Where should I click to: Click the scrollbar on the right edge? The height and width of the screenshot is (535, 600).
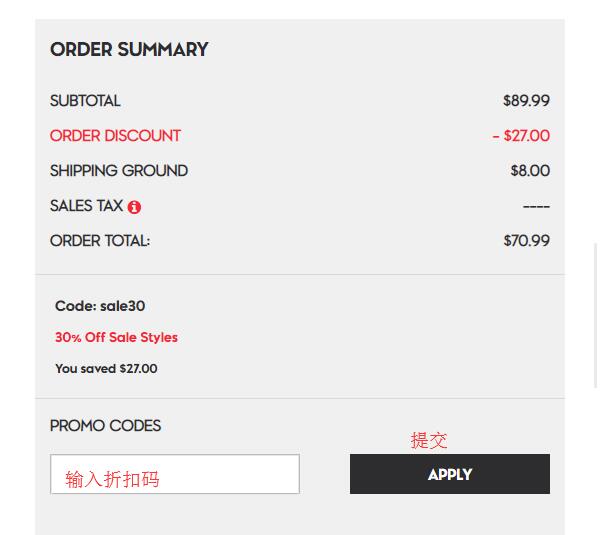click(x=595, y=315)
